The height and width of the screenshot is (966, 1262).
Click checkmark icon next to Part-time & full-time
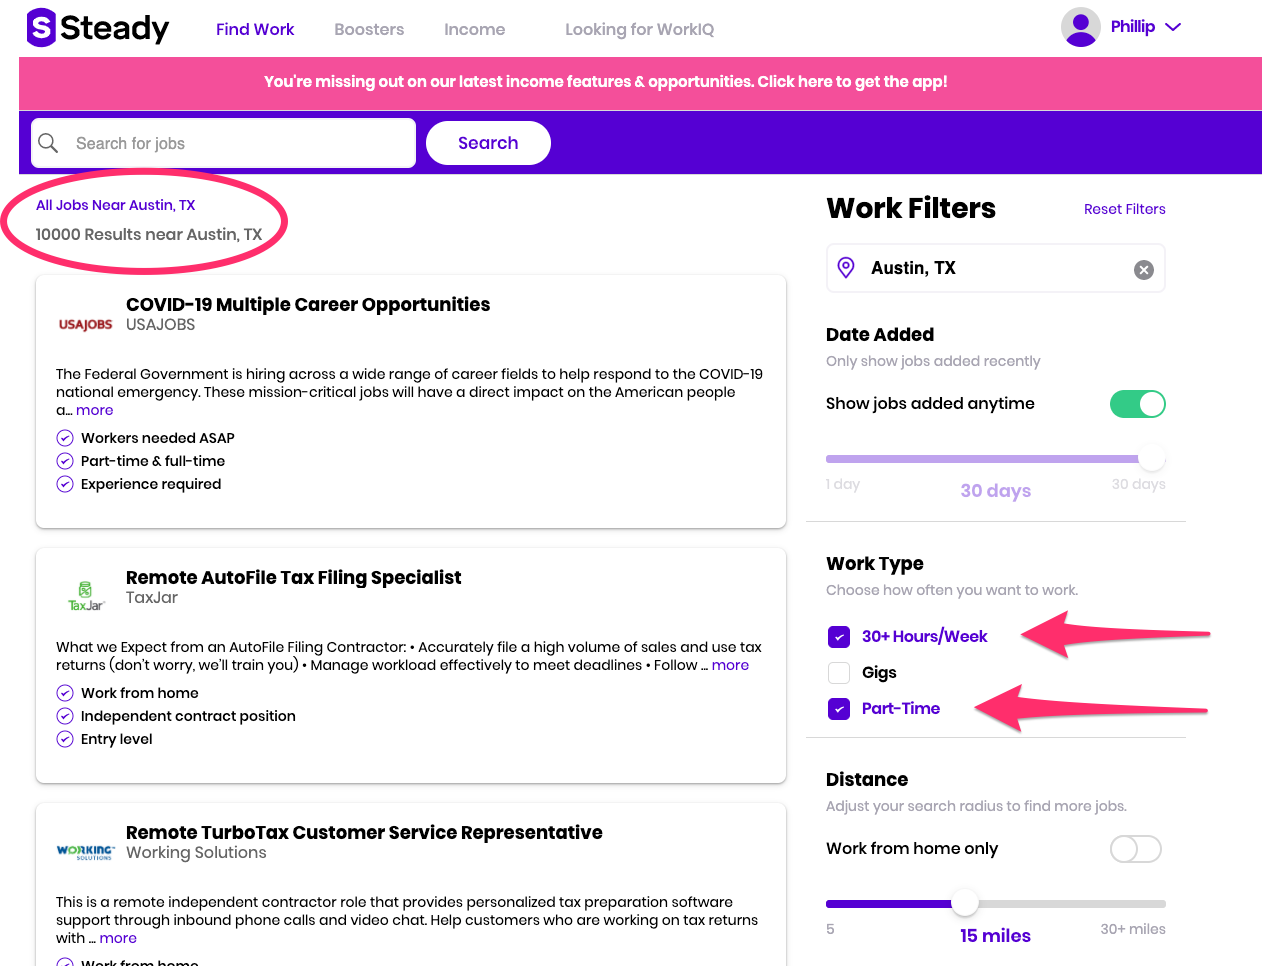point(65,461)
